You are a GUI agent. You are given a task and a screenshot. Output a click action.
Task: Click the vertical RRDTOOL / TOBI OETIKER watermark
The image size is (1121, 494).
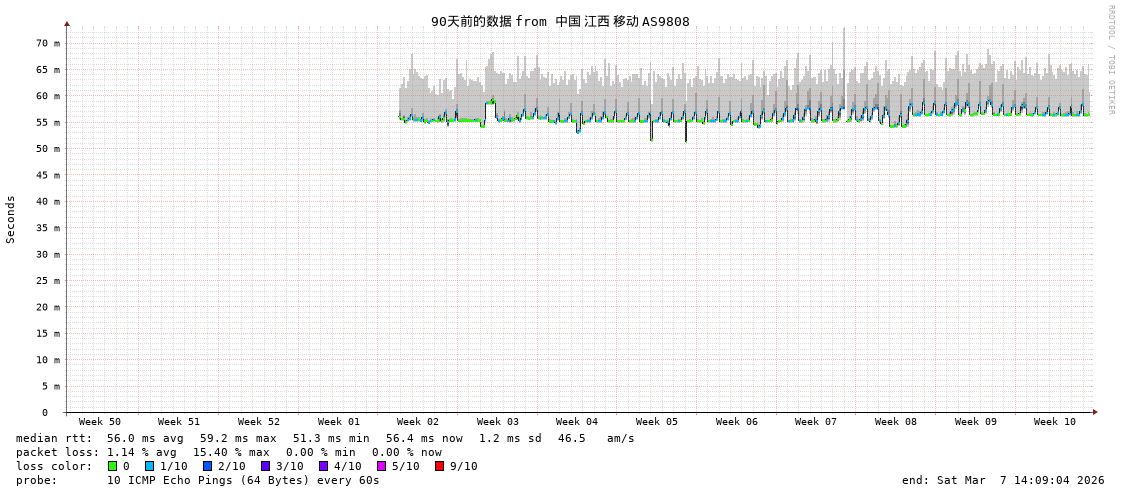[x=1110, y=59]
